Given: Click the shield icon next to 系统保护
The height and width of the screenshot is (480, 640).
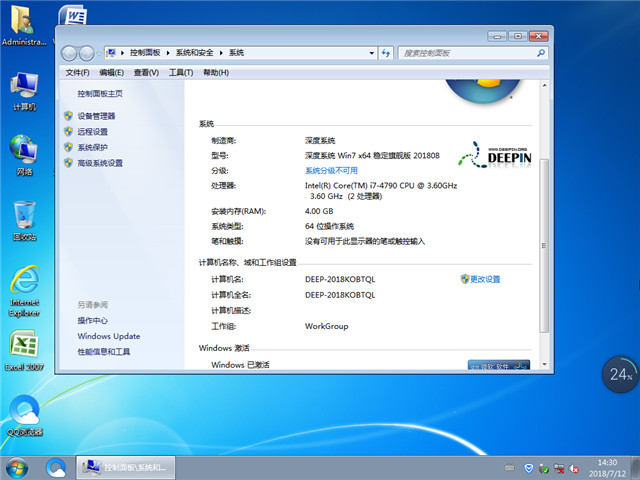Looking at the screenshot, I should [69, 147].
